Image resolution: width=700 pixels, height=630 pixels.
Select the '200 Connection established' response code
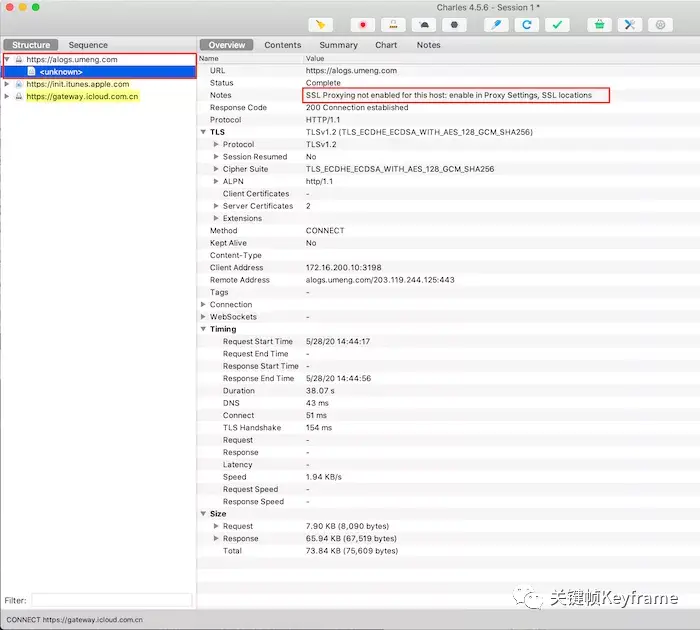coord(357,108)
